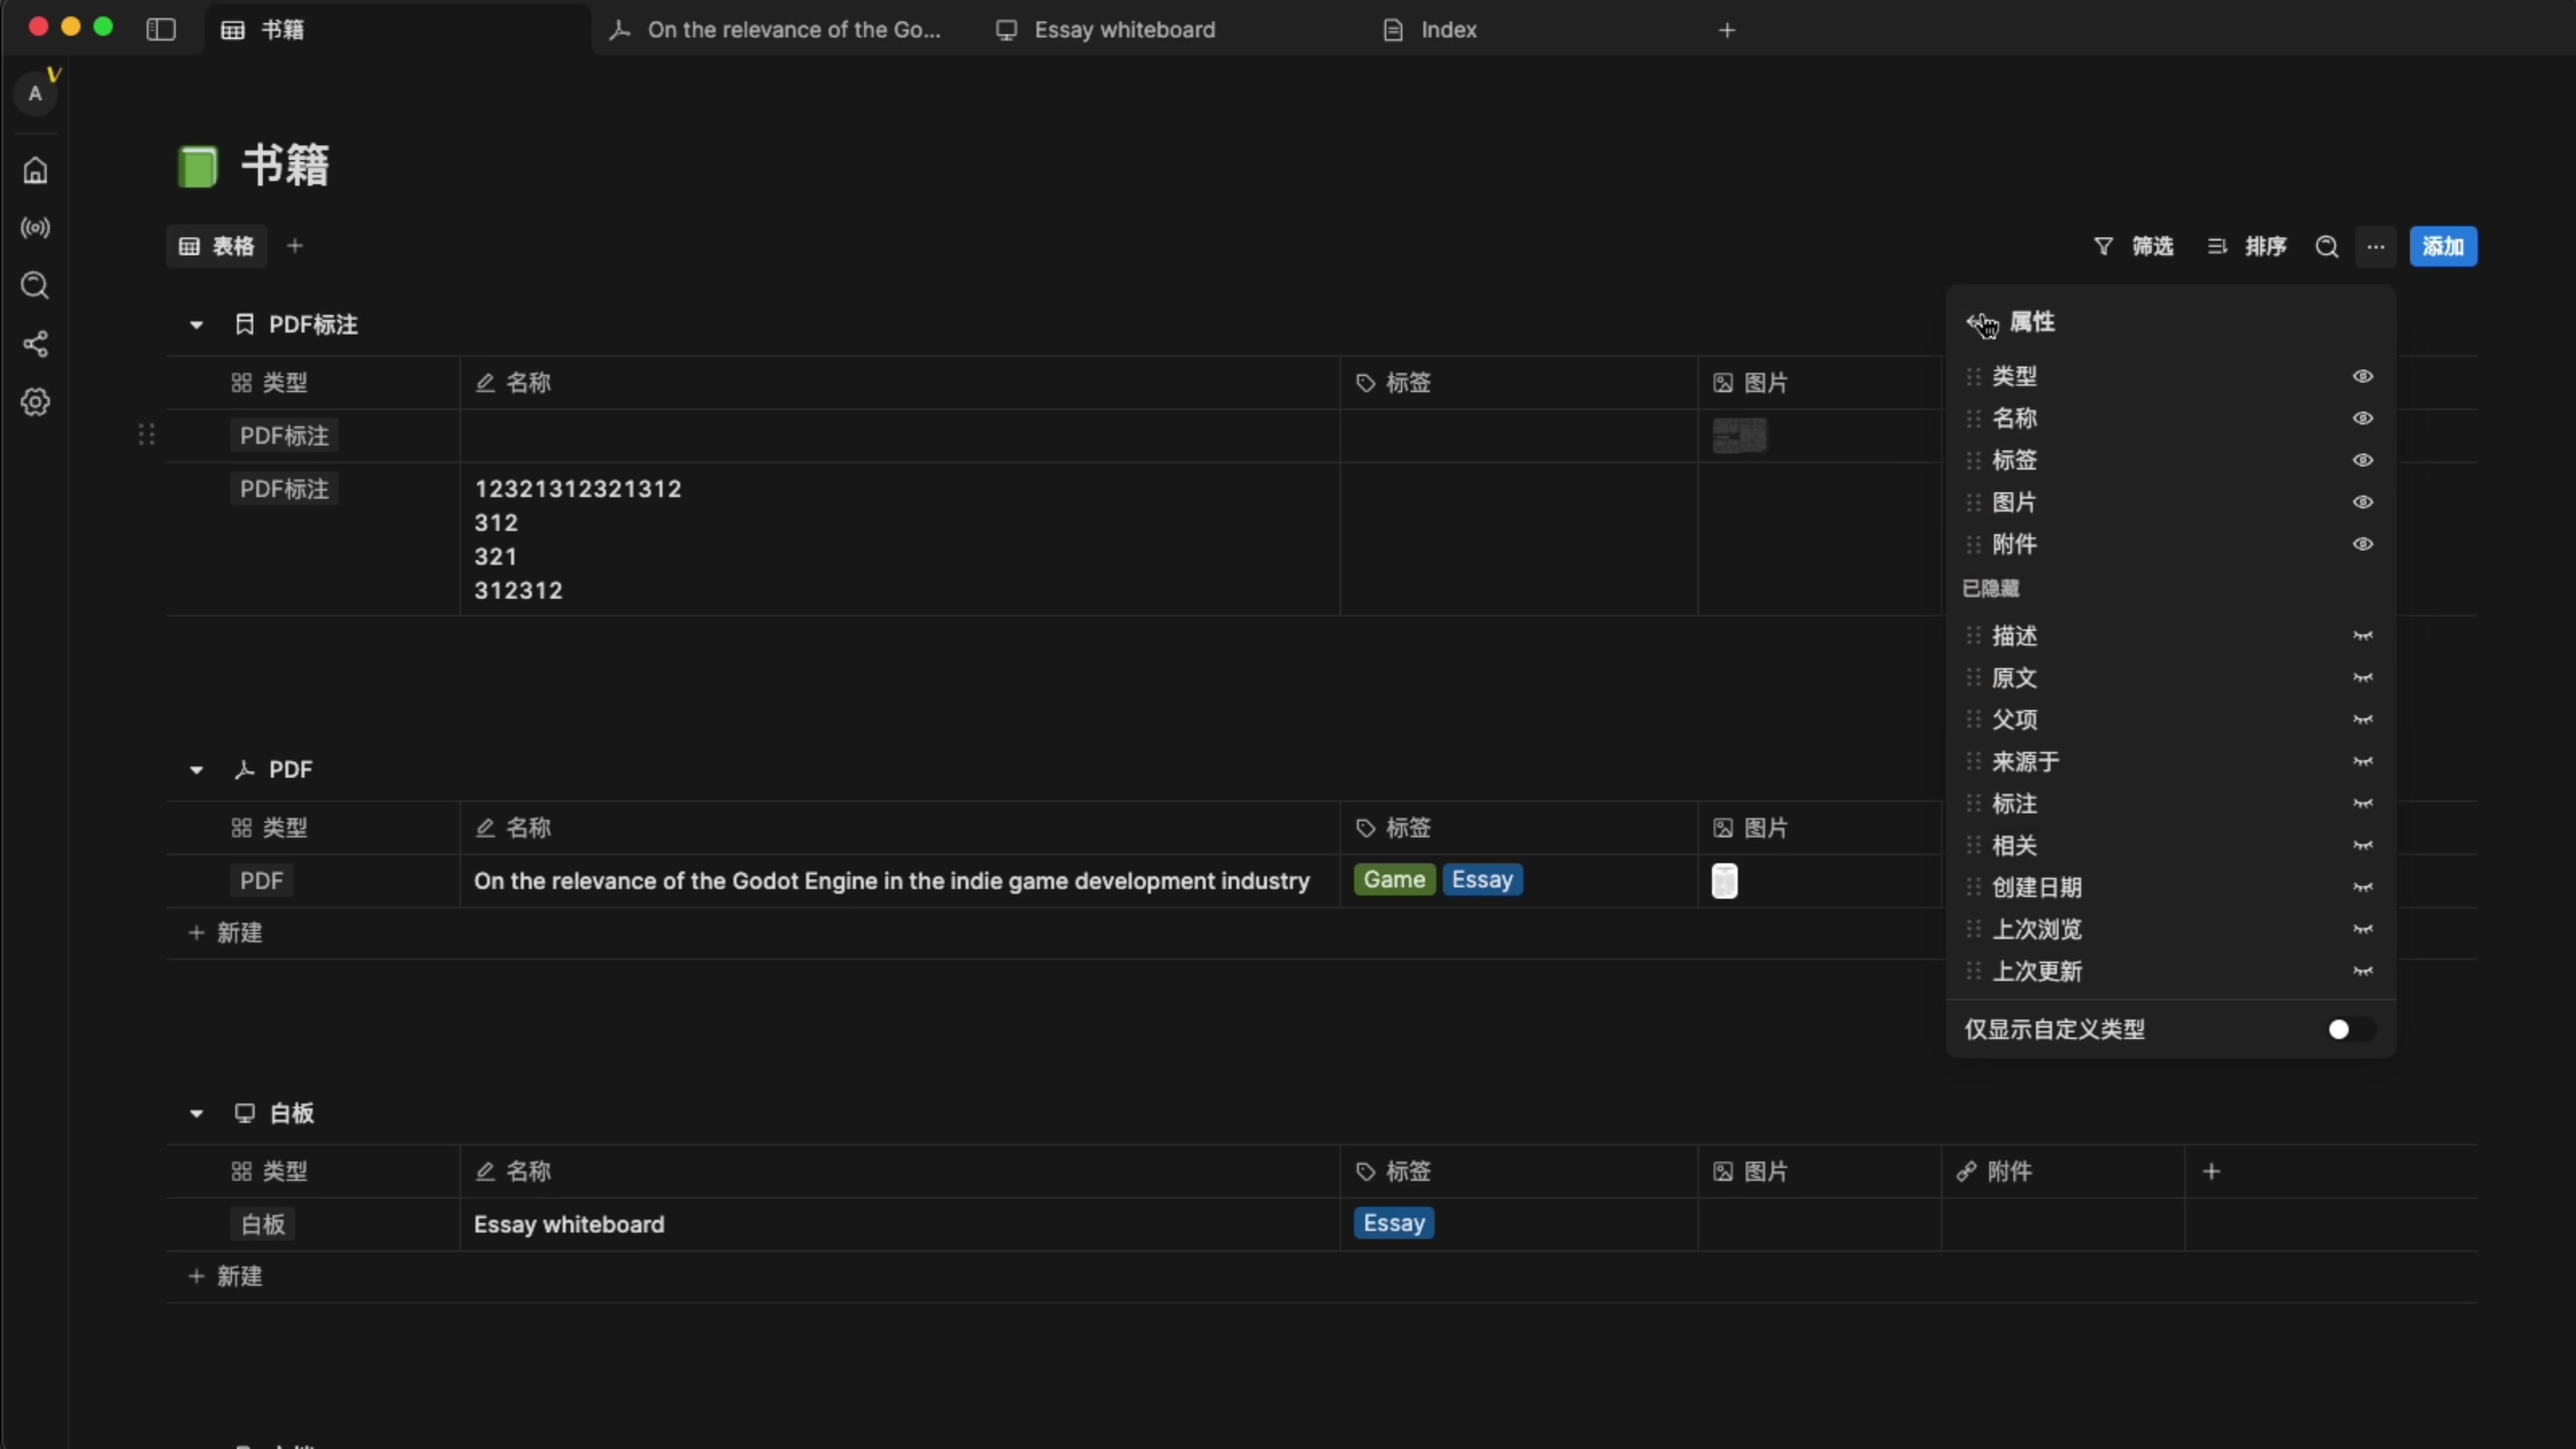Switch to the 书籍 tab
This screenshot has width=2576, height=1449.
click(398, 30)
